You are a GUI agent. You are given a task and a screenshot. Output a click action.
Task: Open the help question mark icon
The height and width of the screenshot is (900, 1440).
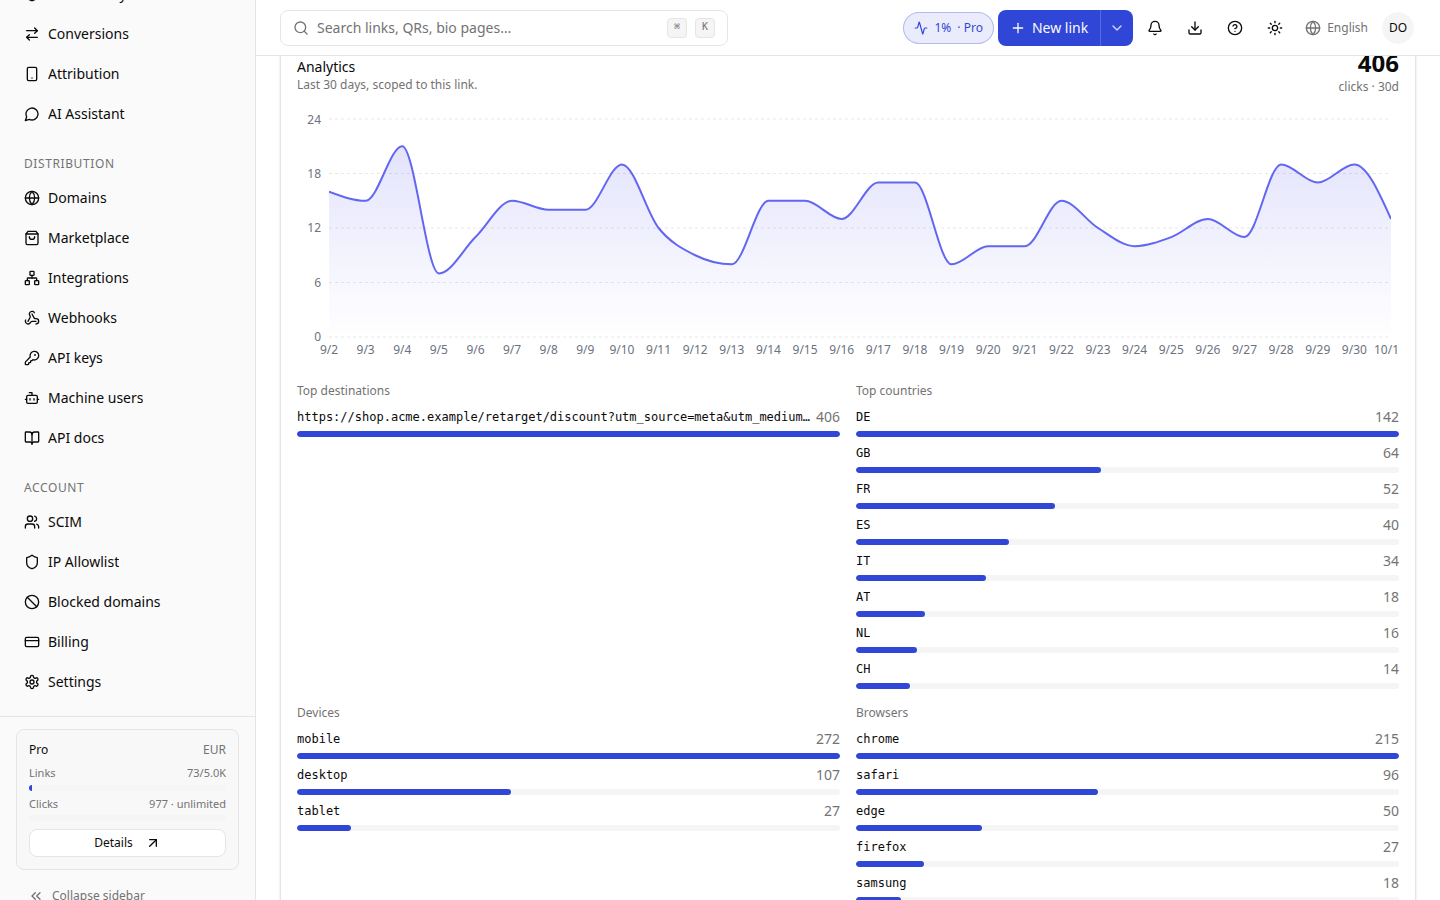coord(1235,28)
